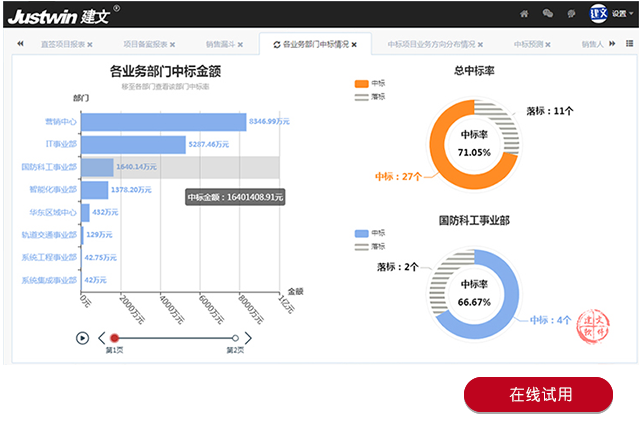Close the 各业务部门中标情况 tab
Viewport: 640px width, 427px height.
354,45
